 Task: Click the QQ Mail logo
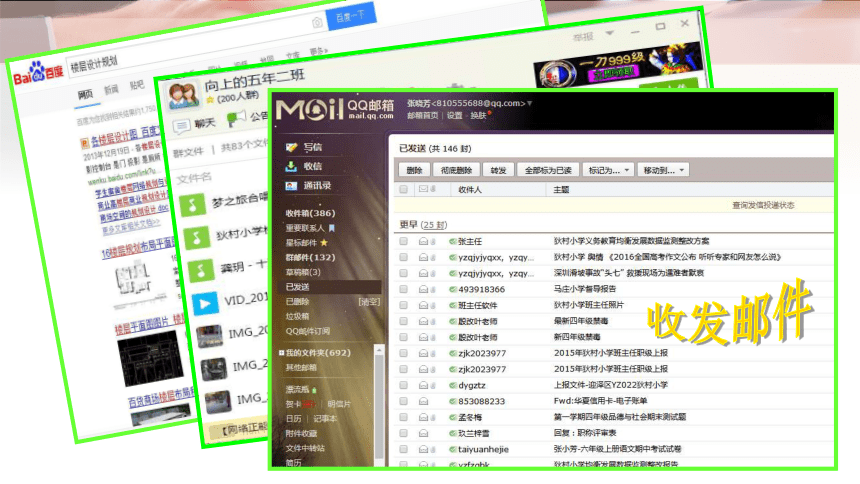335,109
